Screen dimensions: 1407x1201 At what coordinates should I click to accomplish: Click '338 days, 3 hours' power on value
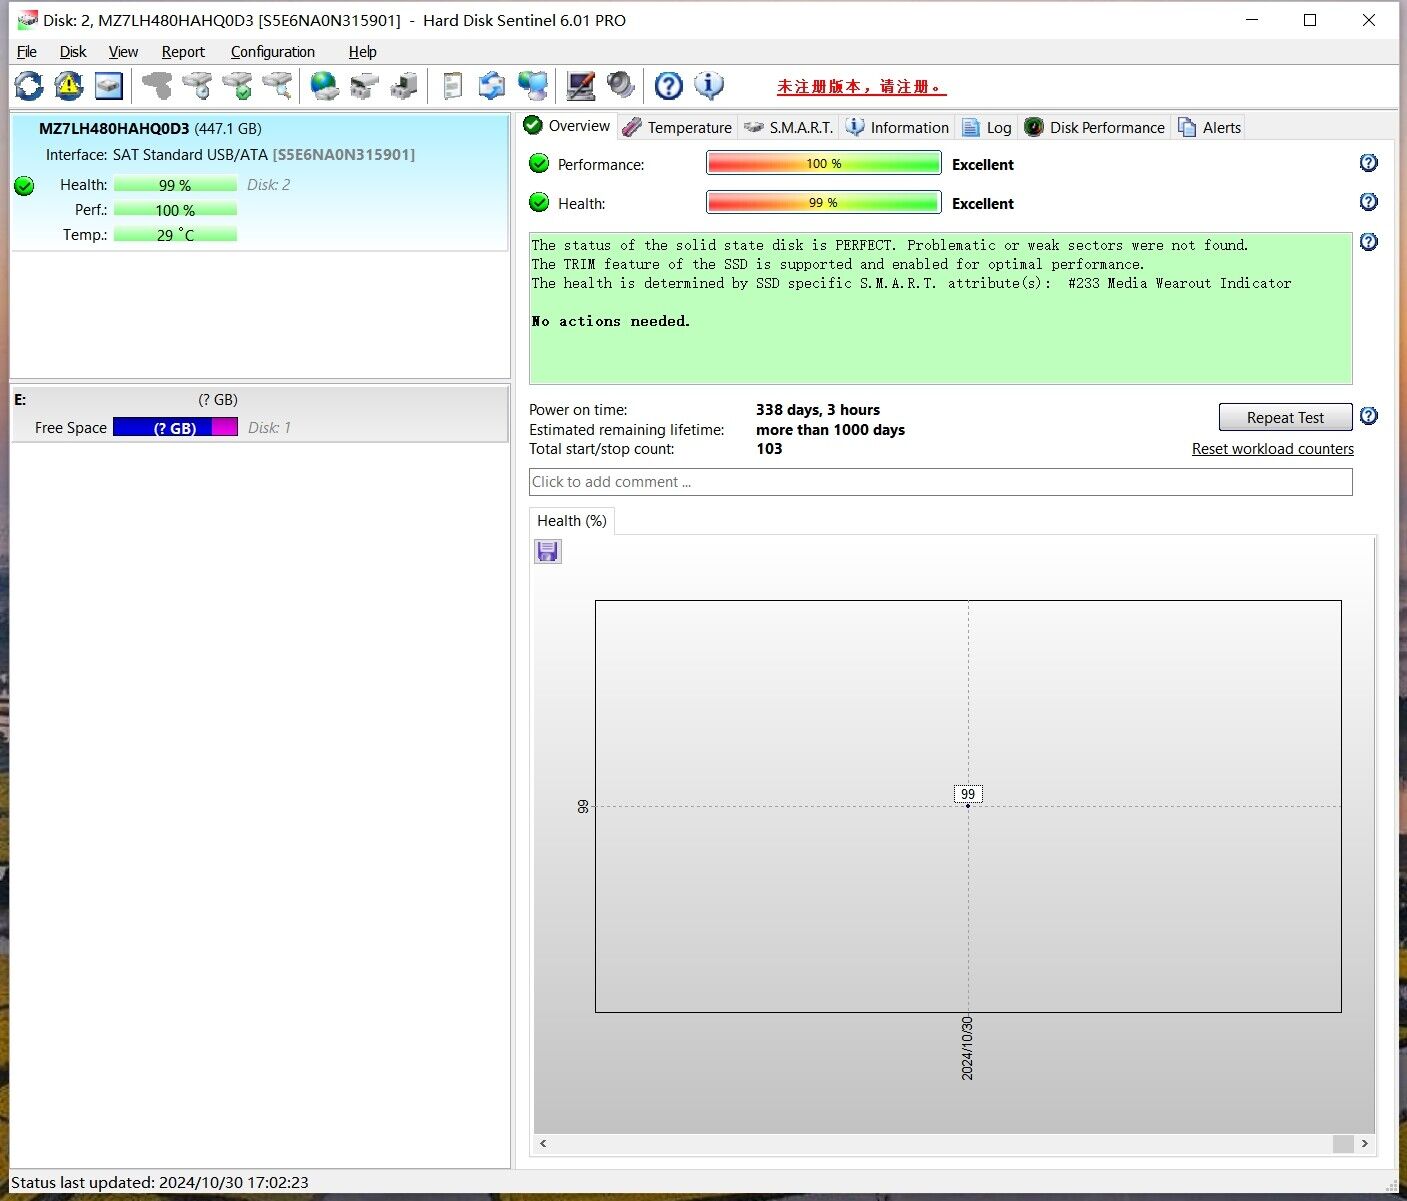click(818, 410)
